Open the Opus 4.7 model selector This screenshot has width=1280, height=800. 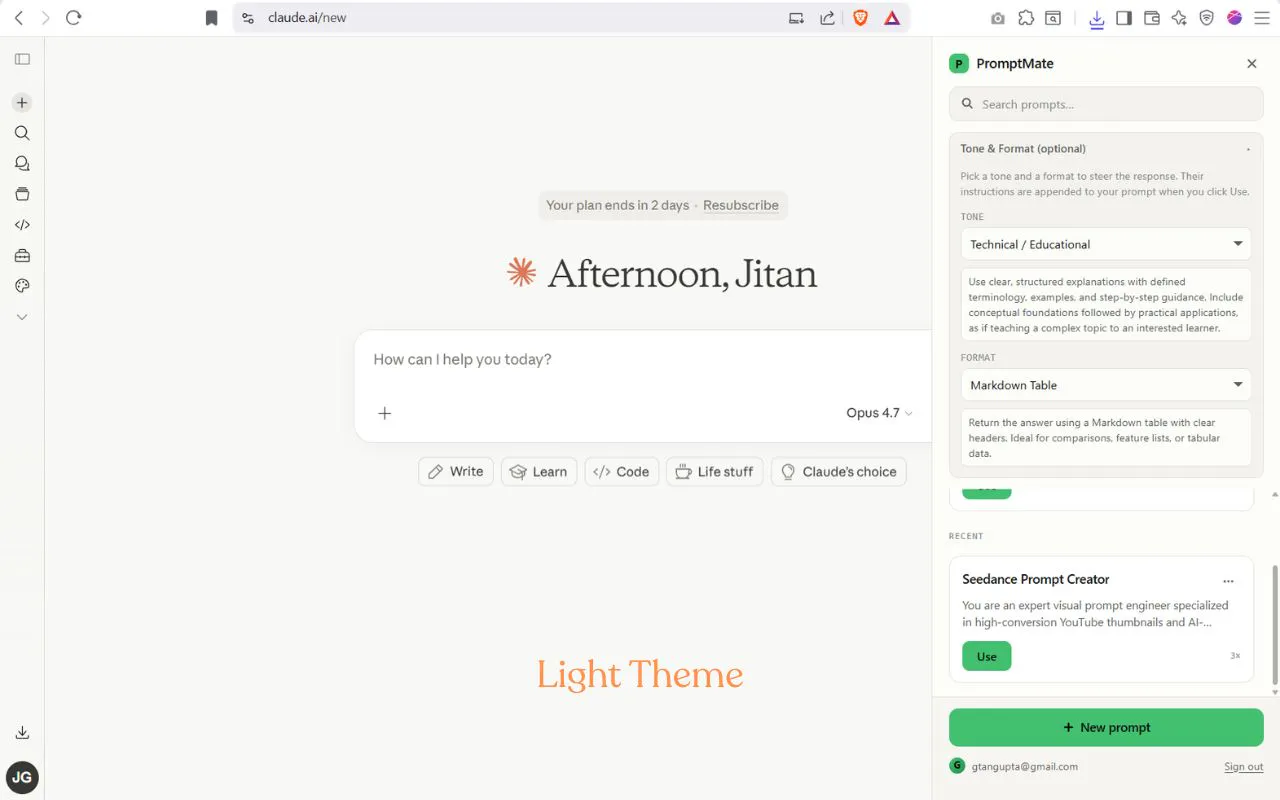[879, 413]
